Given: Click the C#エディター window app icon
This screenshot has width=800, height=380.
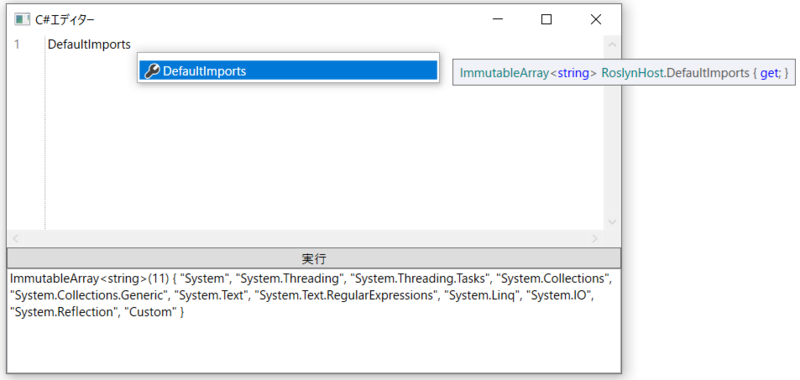Looking at the screenshot, I should (x=22, y=20).
